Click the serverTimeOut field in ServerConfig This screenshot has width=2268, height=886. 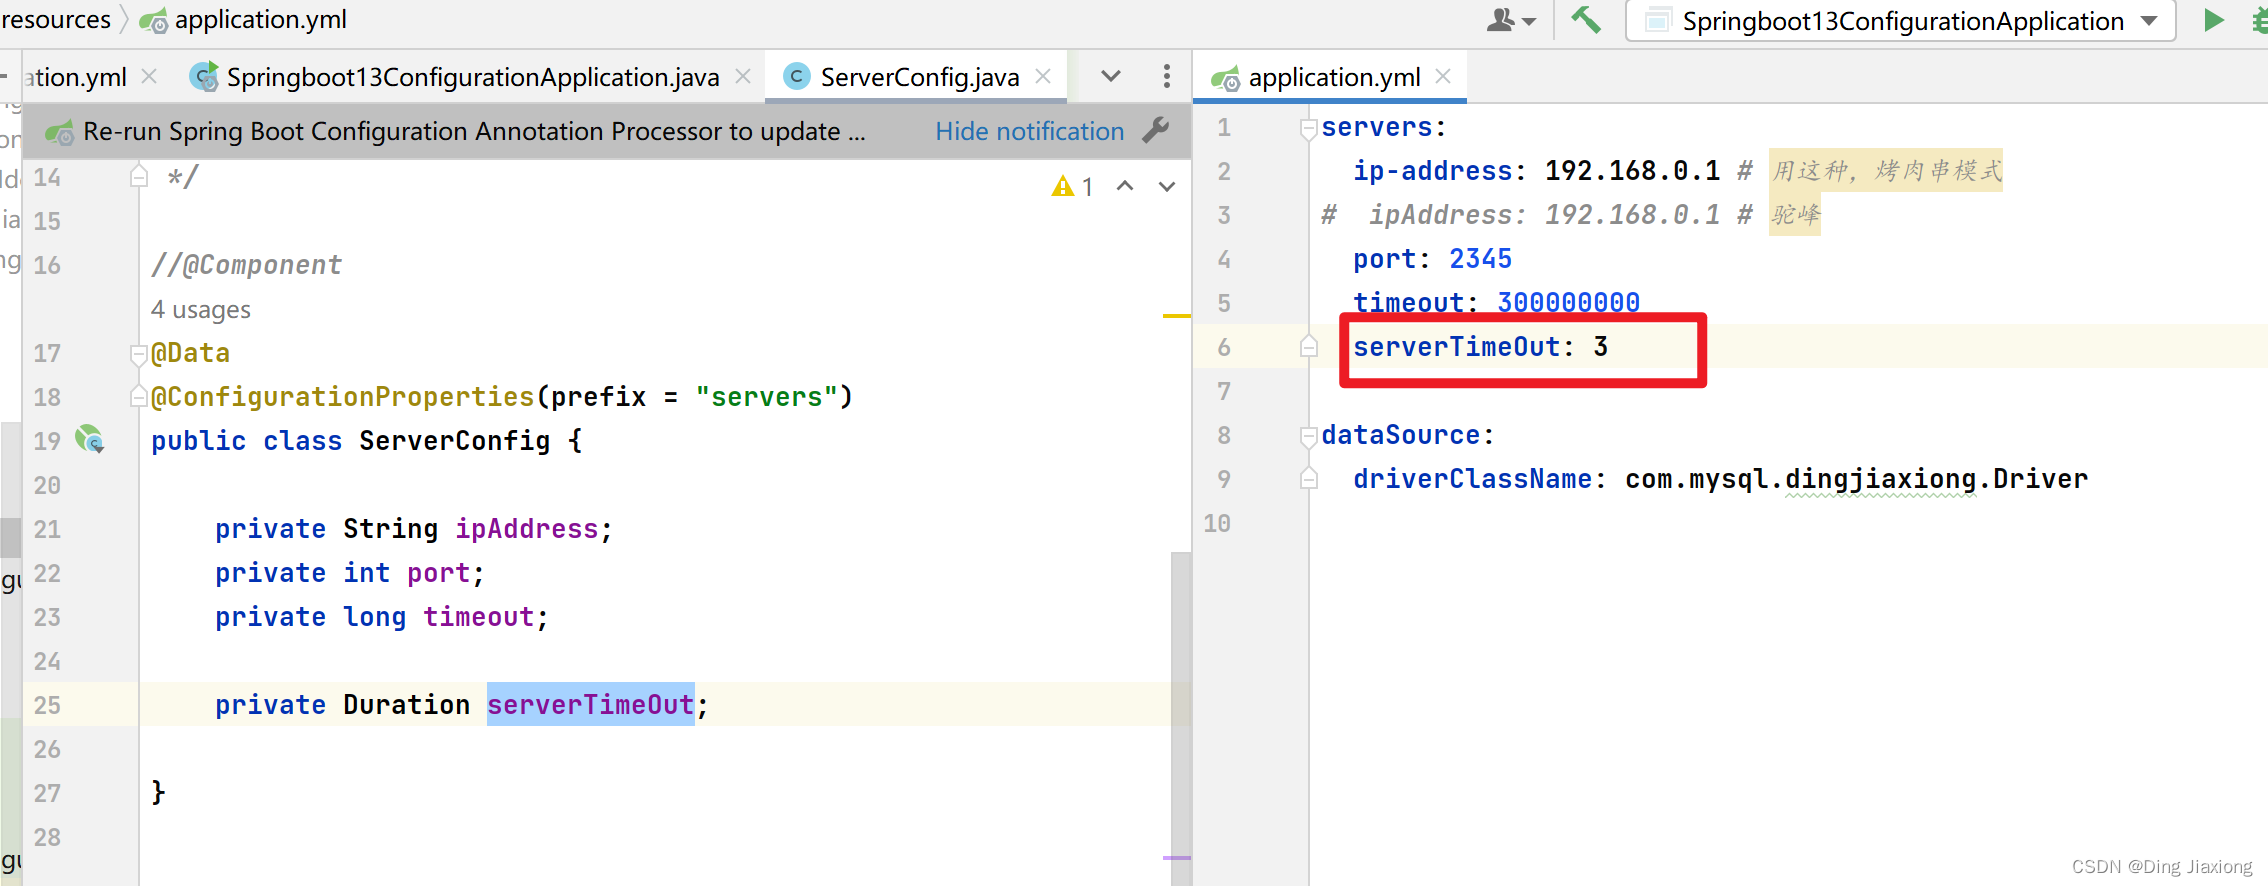tap(590, 704)
